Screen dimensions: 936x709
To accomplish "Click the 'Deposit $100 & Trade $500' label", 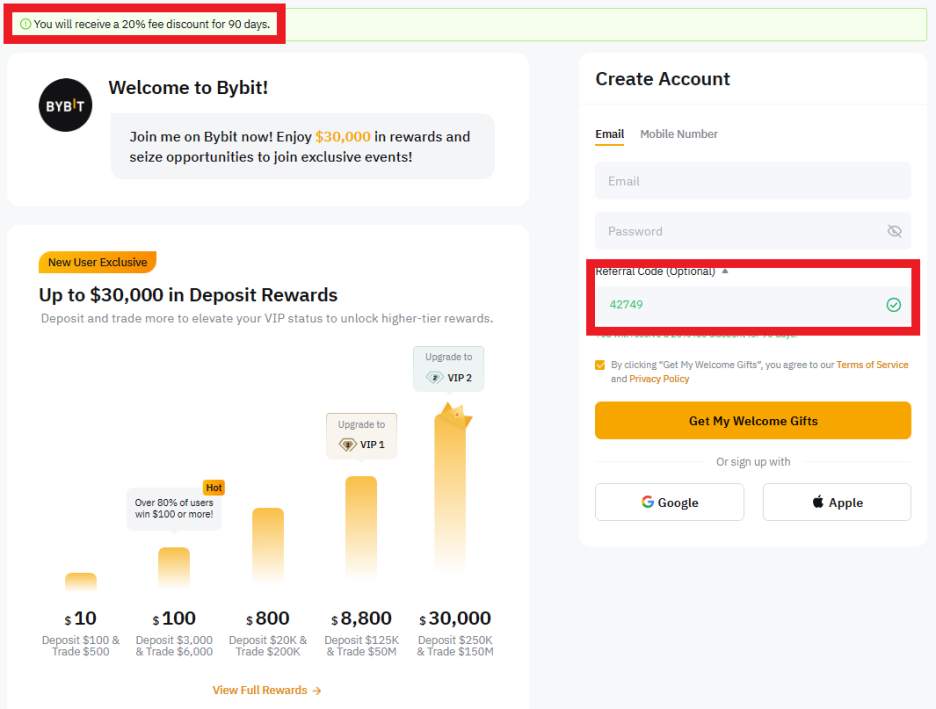I will click(x=81, y=646).
